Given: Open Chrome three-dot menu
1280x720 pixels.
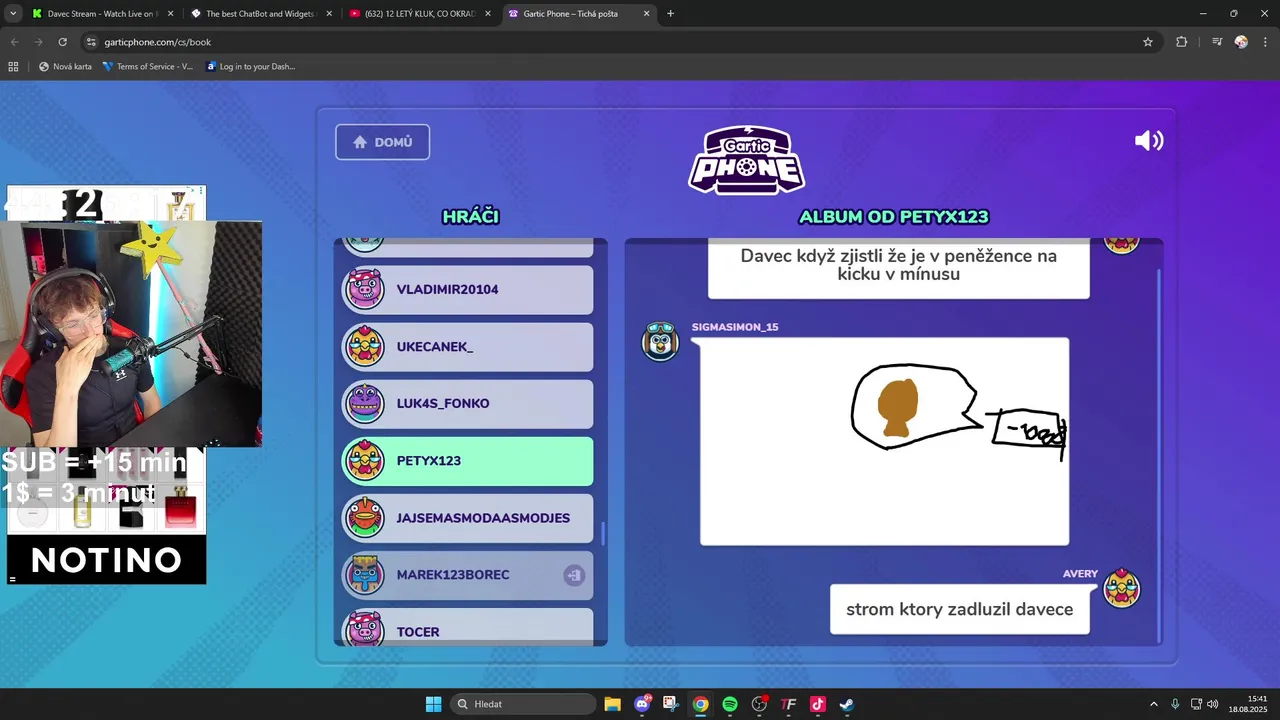Looking at the screenshot, I should pos(1266,42).
